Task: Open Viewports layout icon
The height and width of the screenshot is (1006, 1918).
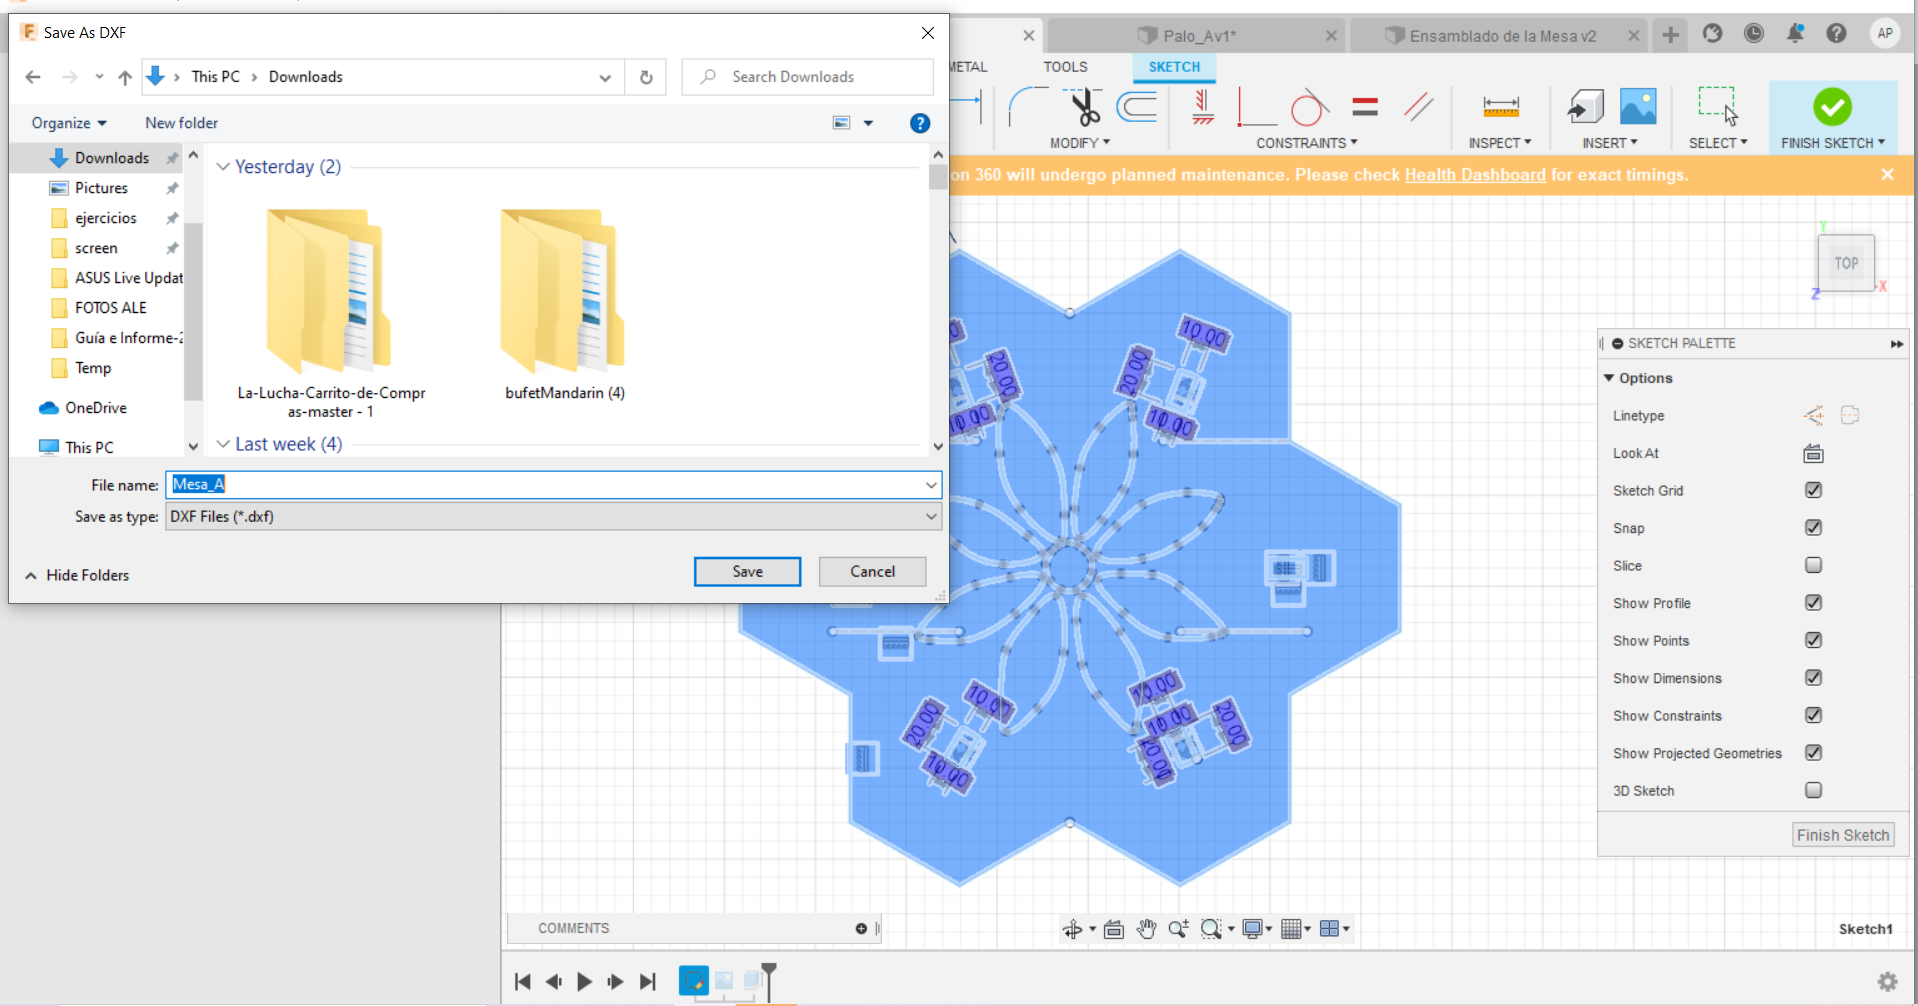Action: 1329,929
